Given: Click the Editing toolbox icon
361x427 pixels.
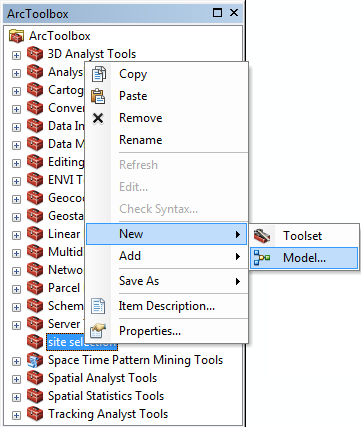Looking at the screenshot, I should coord(35,162).
